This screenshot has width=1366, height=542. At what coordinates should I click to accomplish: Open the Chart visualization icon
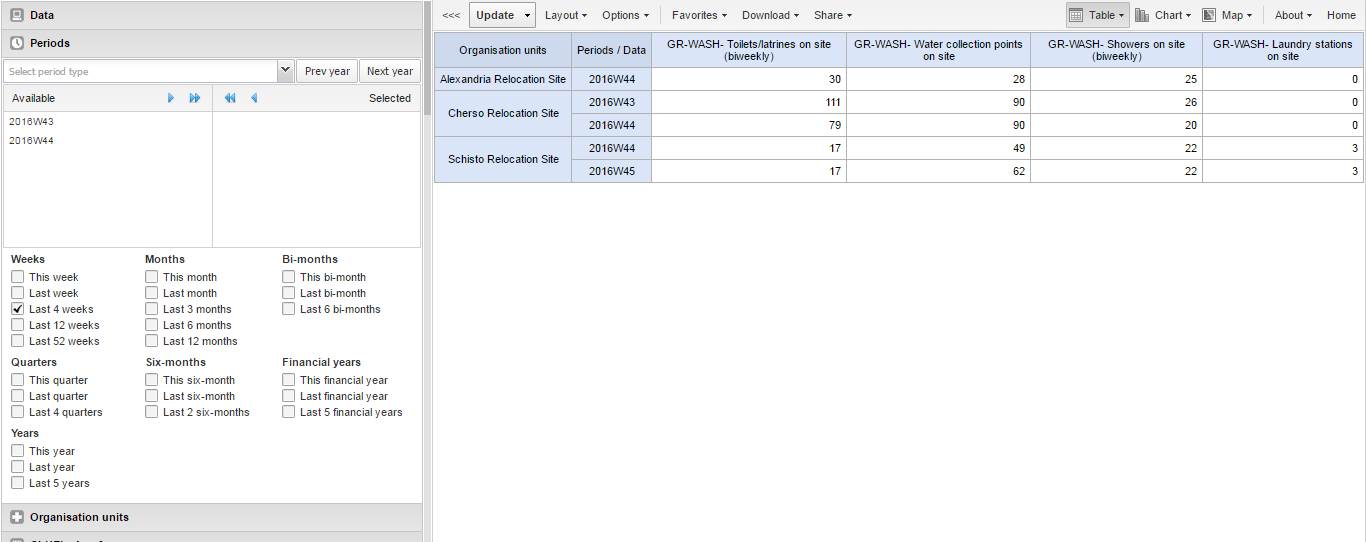tap(1142, 15)
